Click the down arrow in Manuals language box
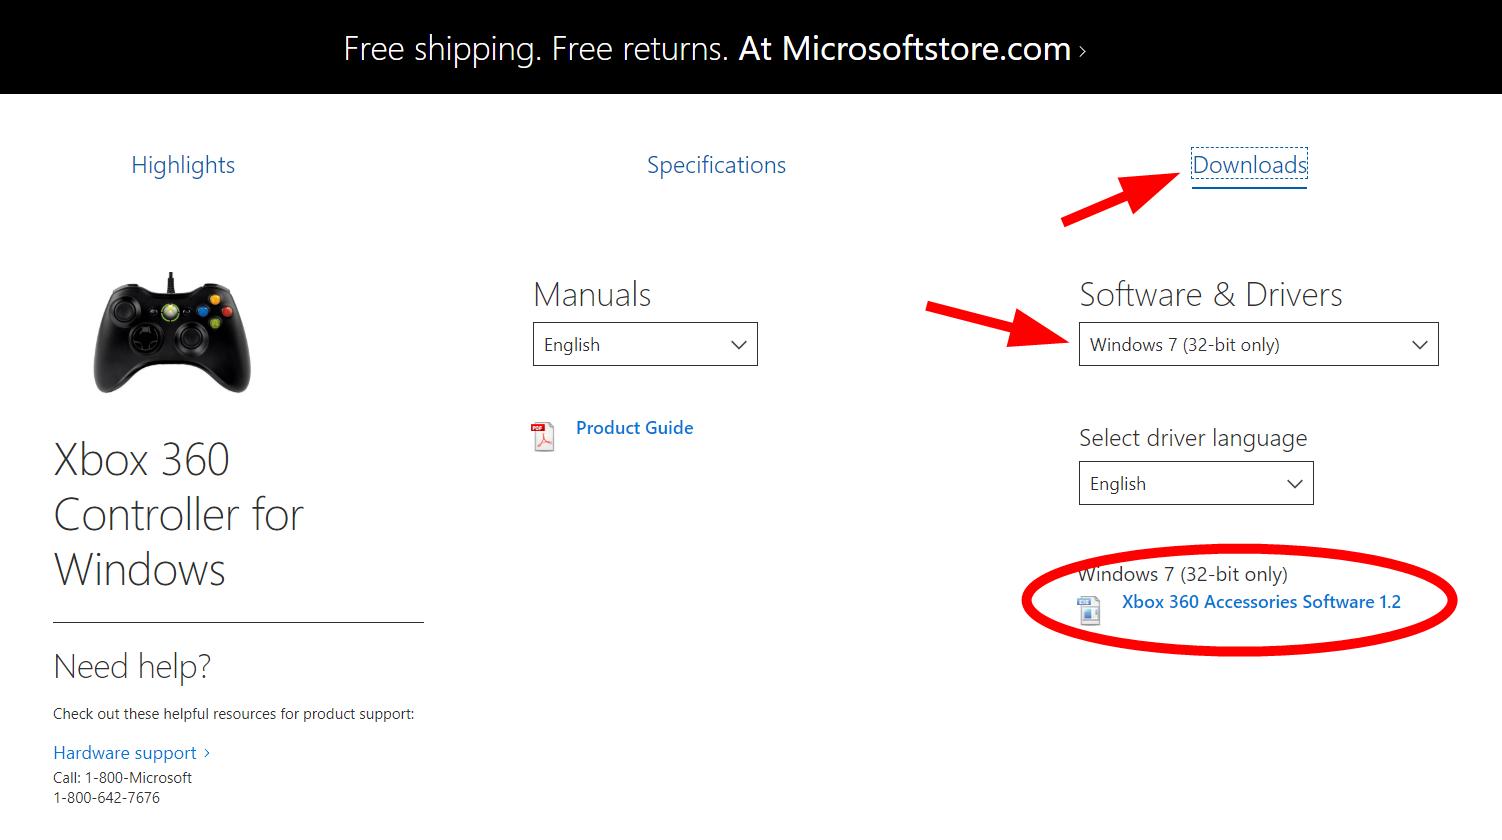The width and height of the screenshot is (1502, 840). [x=739, y=345]
